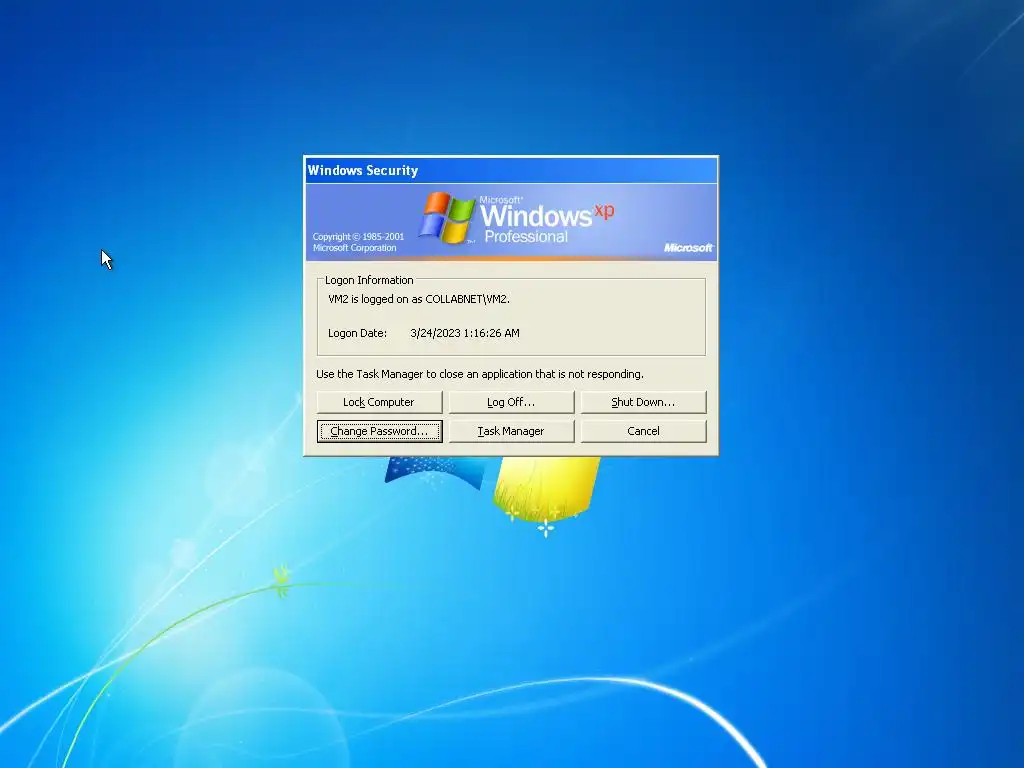1024x768 pixels.
Task: Click the Task Manager hint sentence
Action: coord(480,374)
